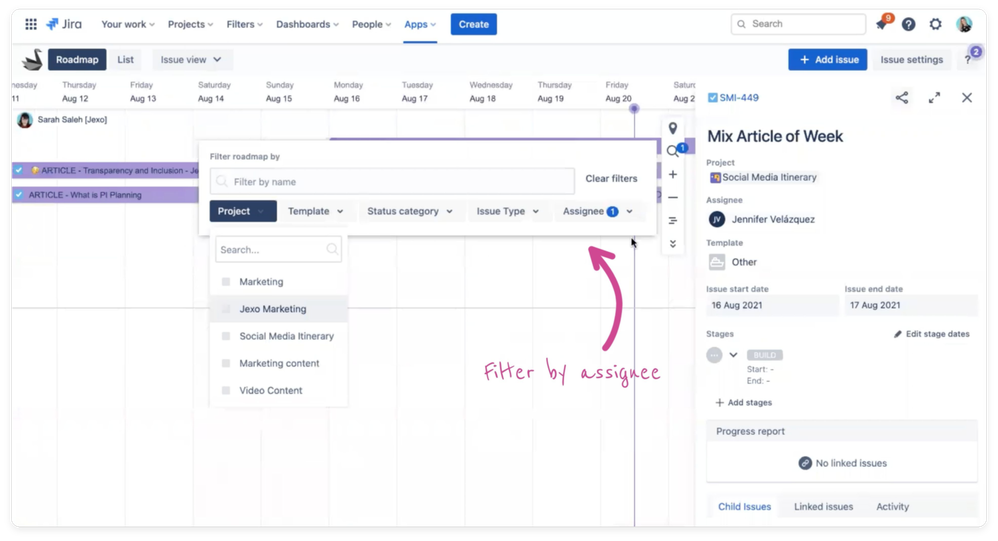
Task: Open the Linked issues tab
Action: [x=824, y=507]
